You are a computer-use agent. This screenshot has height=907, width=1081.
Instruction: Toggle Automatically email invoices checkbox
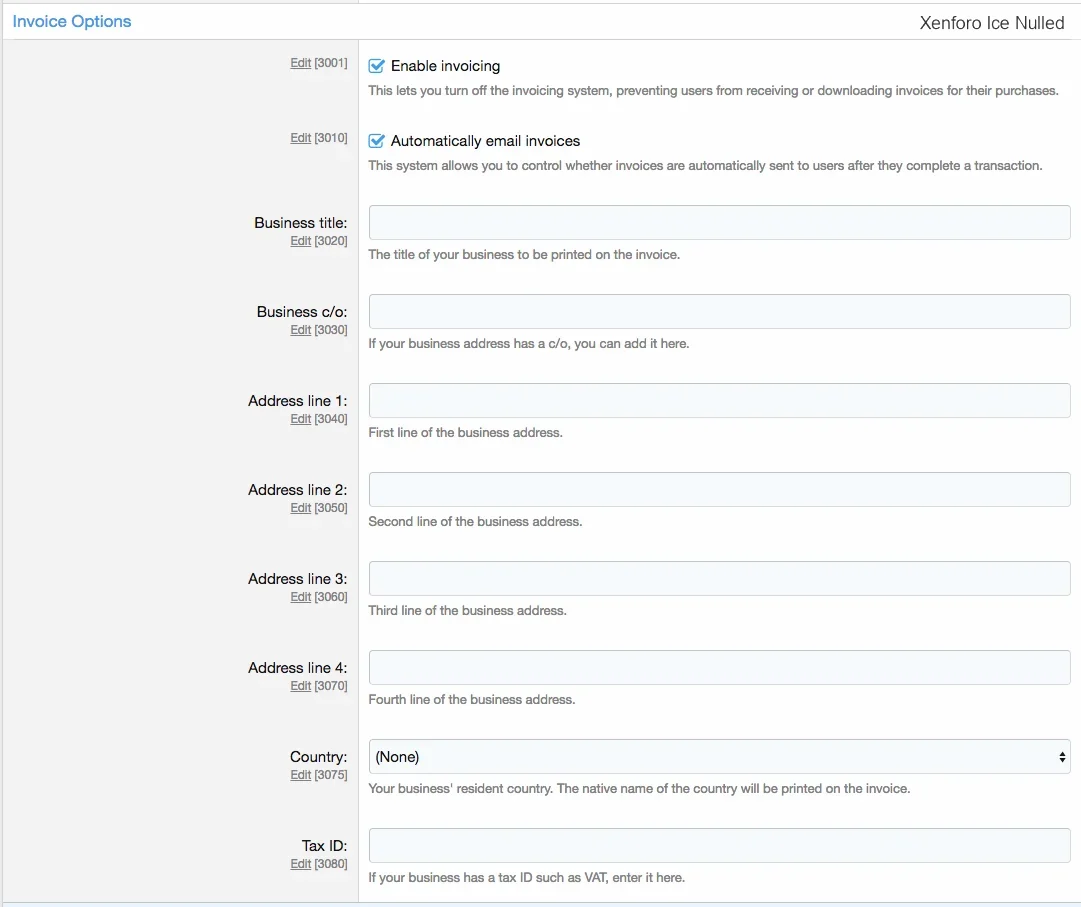377,141
